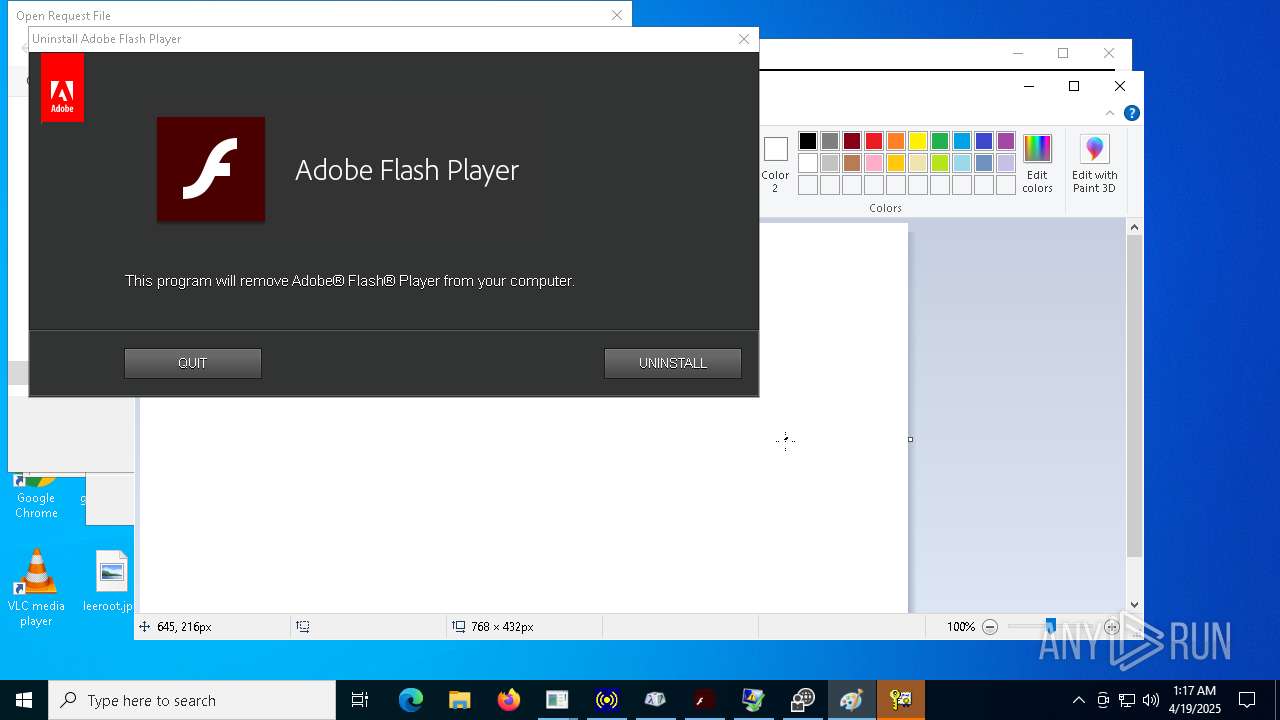Open Edit colors in Paint
1280x720 pixels.
coord(1037,164)
